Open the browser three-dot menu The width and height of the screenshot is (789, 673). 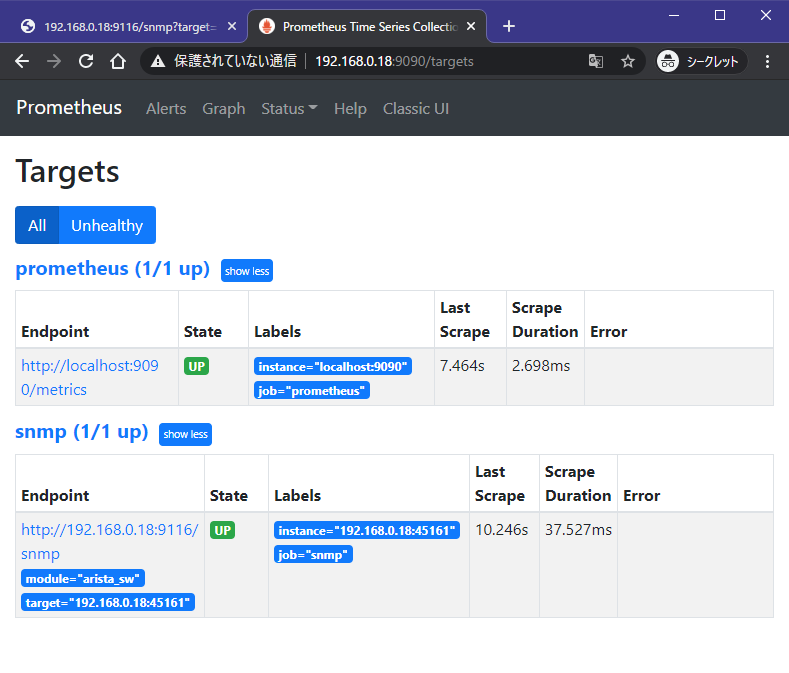click(767, 61)
